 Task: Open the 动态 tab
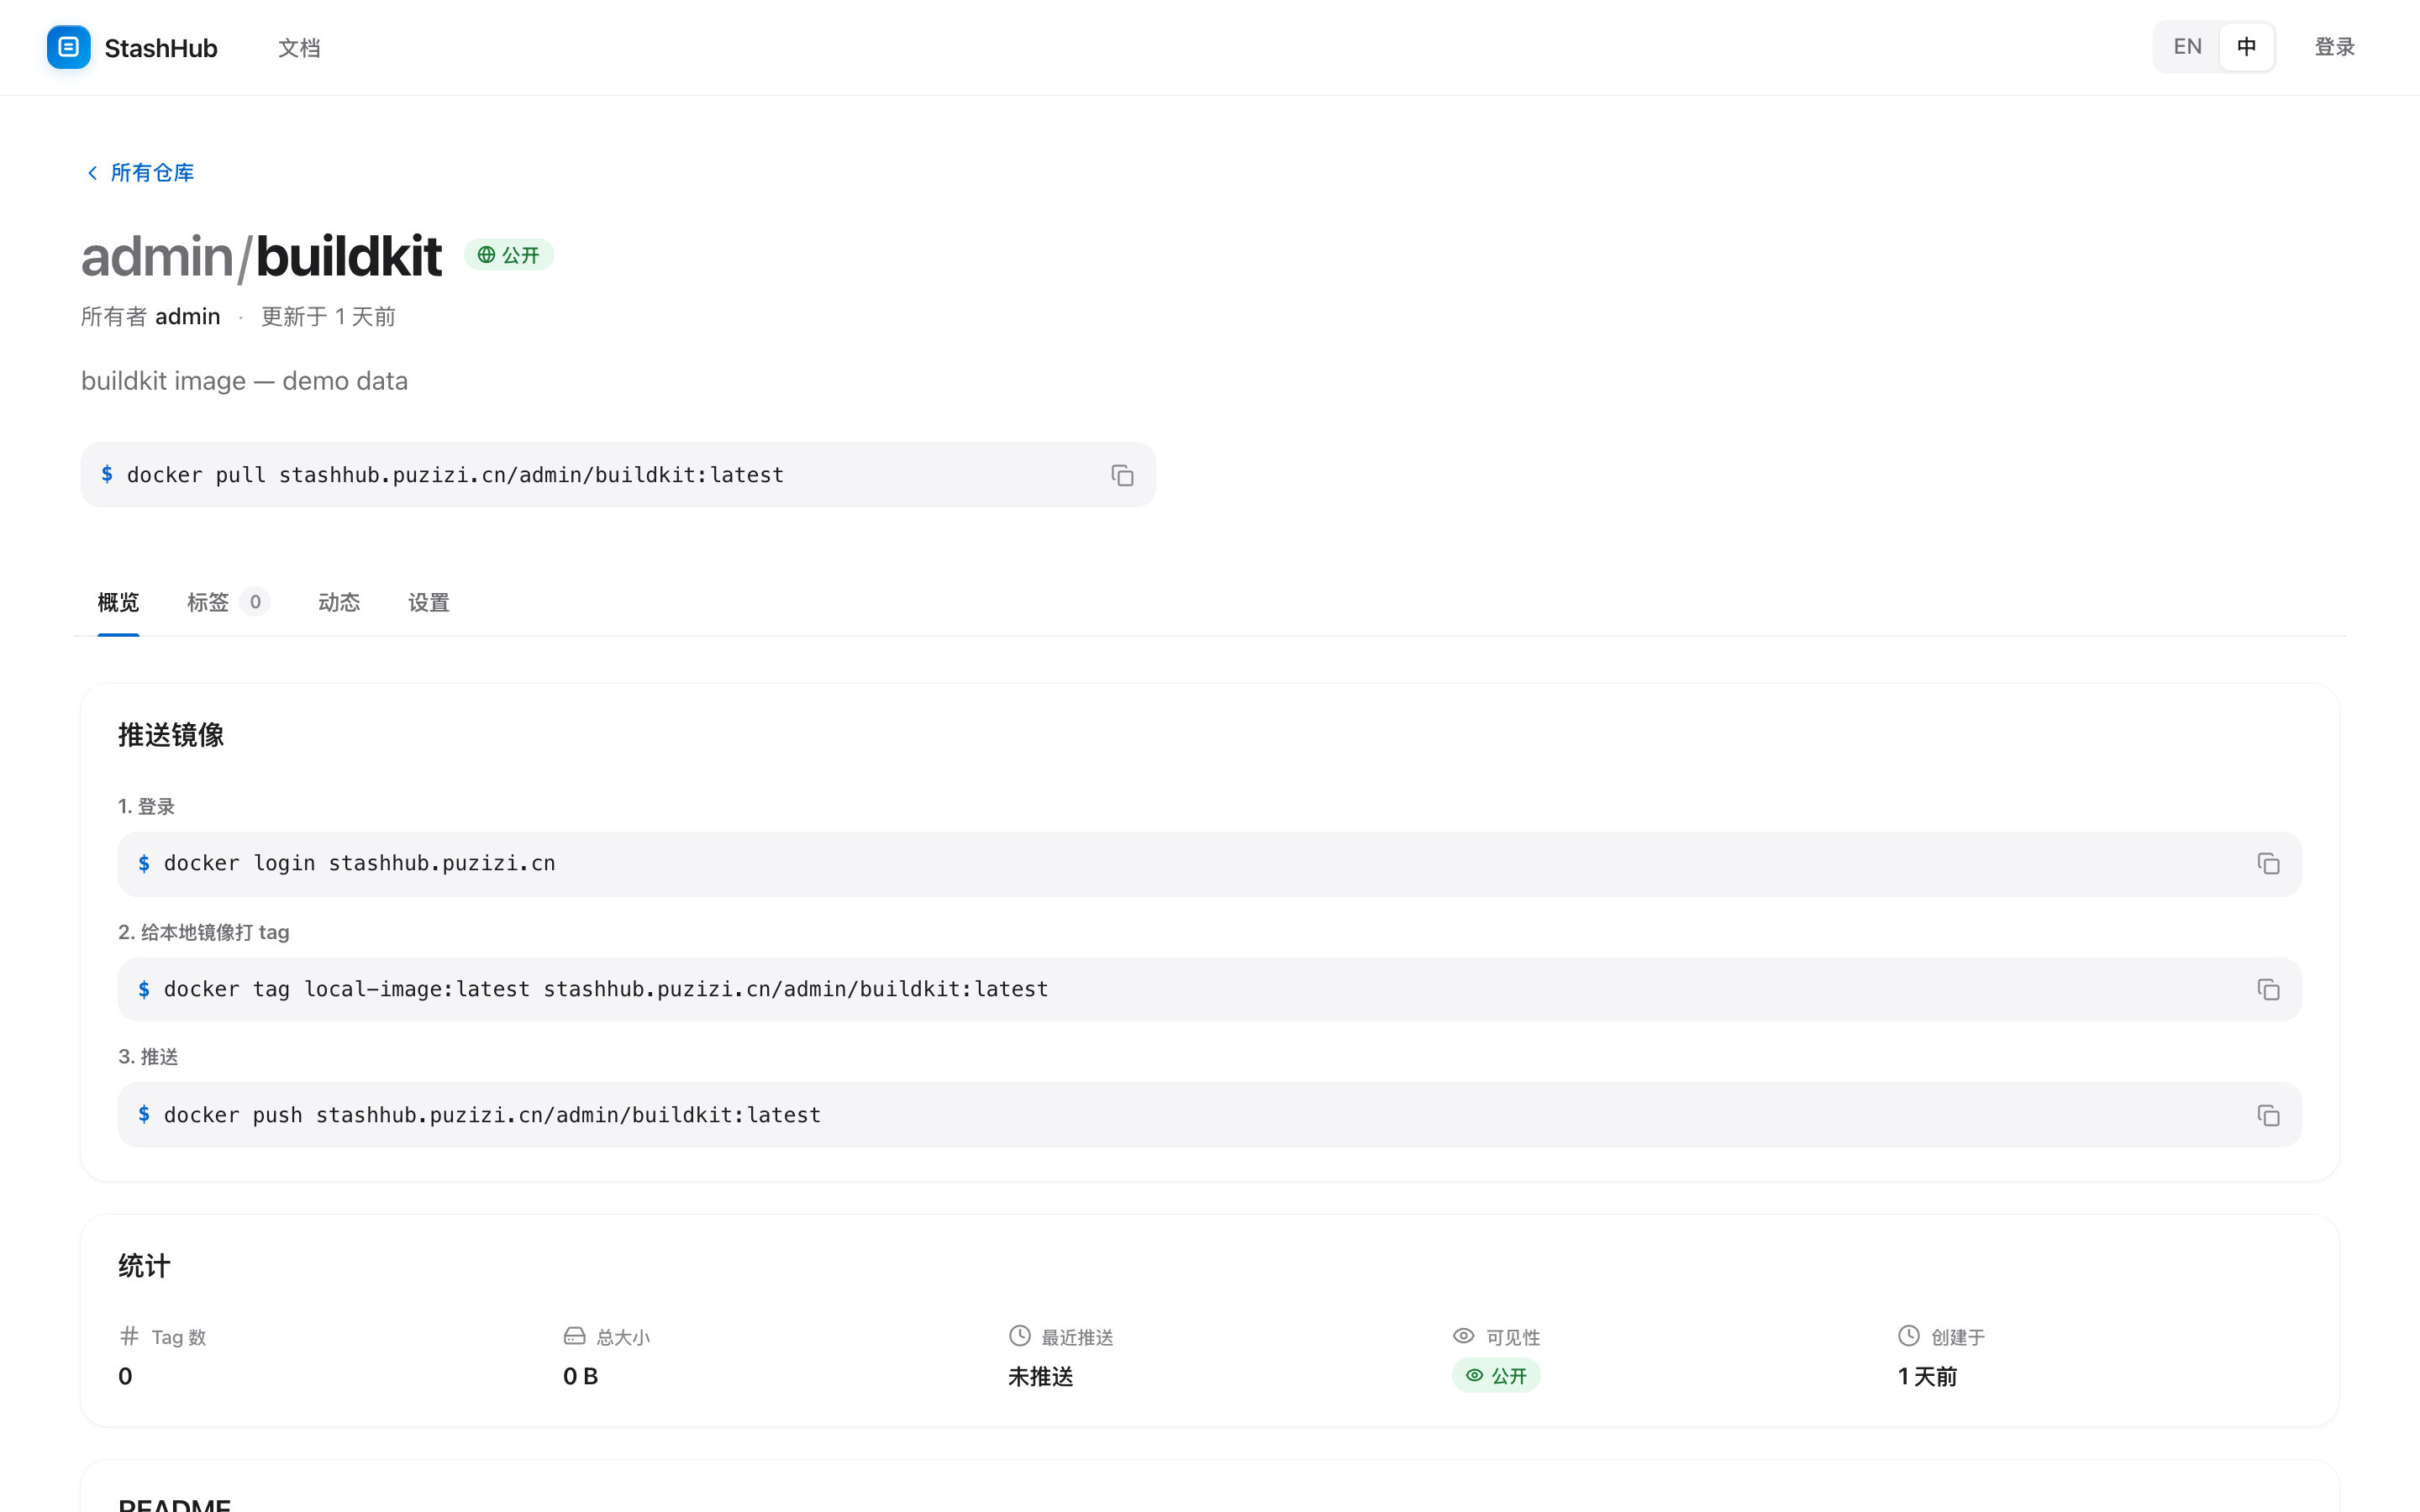339,602
